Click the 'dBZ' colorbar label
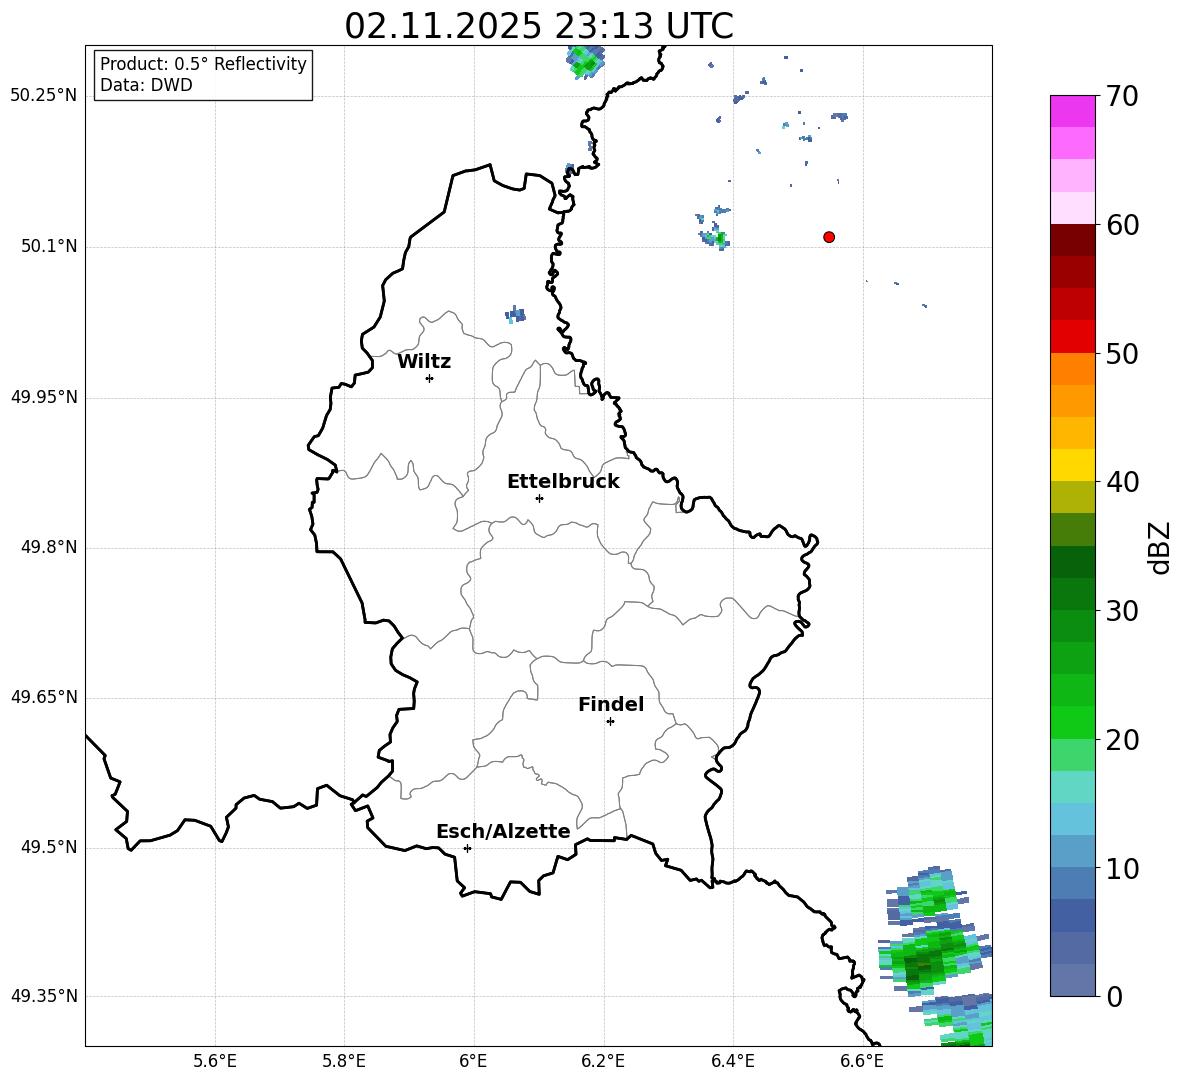 pyautogui.click(x=1159, y=548)
